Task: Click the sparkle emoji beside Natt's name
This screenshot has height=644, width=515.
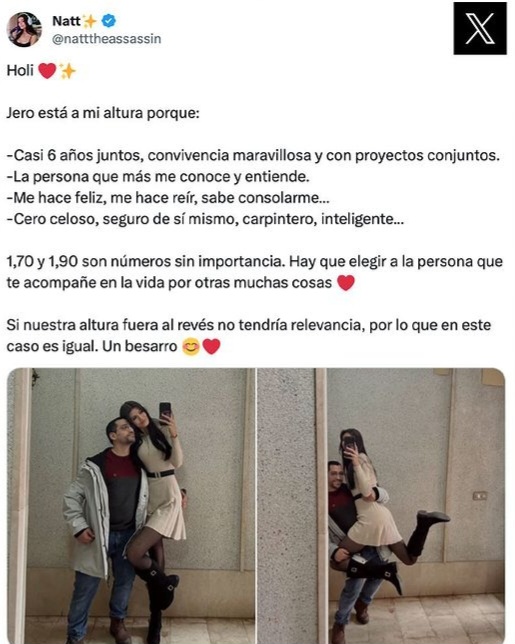Action: 89,21
